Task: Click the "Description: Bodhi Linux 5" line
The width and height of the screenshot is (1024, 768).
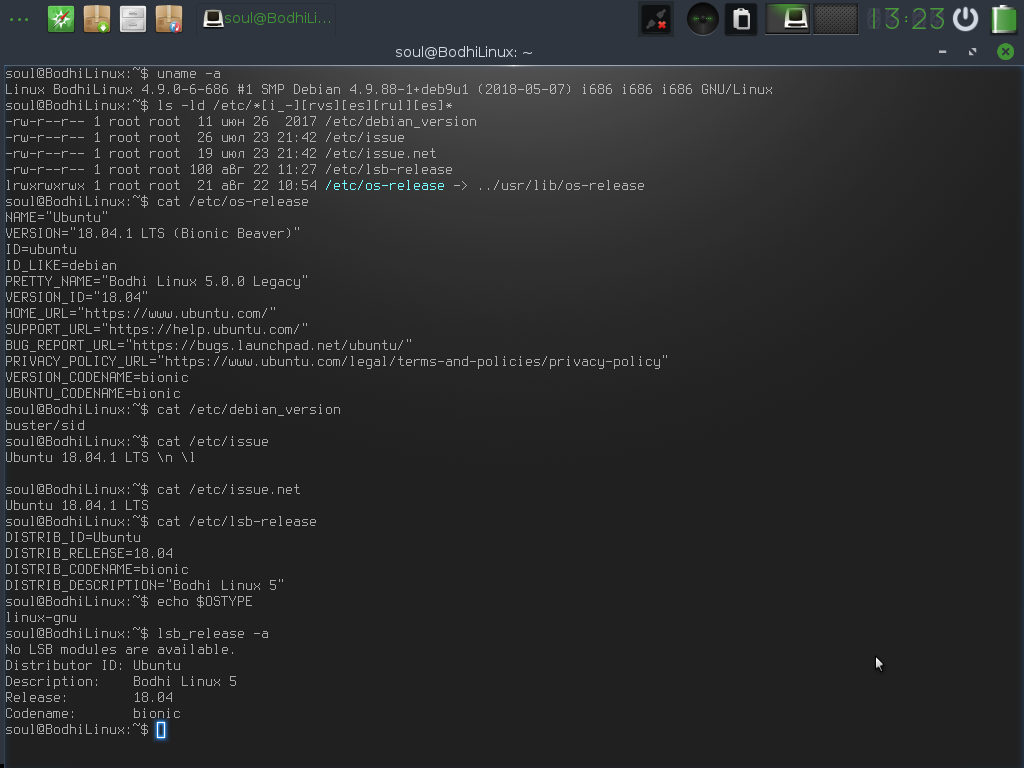Action: coord(121,682)
